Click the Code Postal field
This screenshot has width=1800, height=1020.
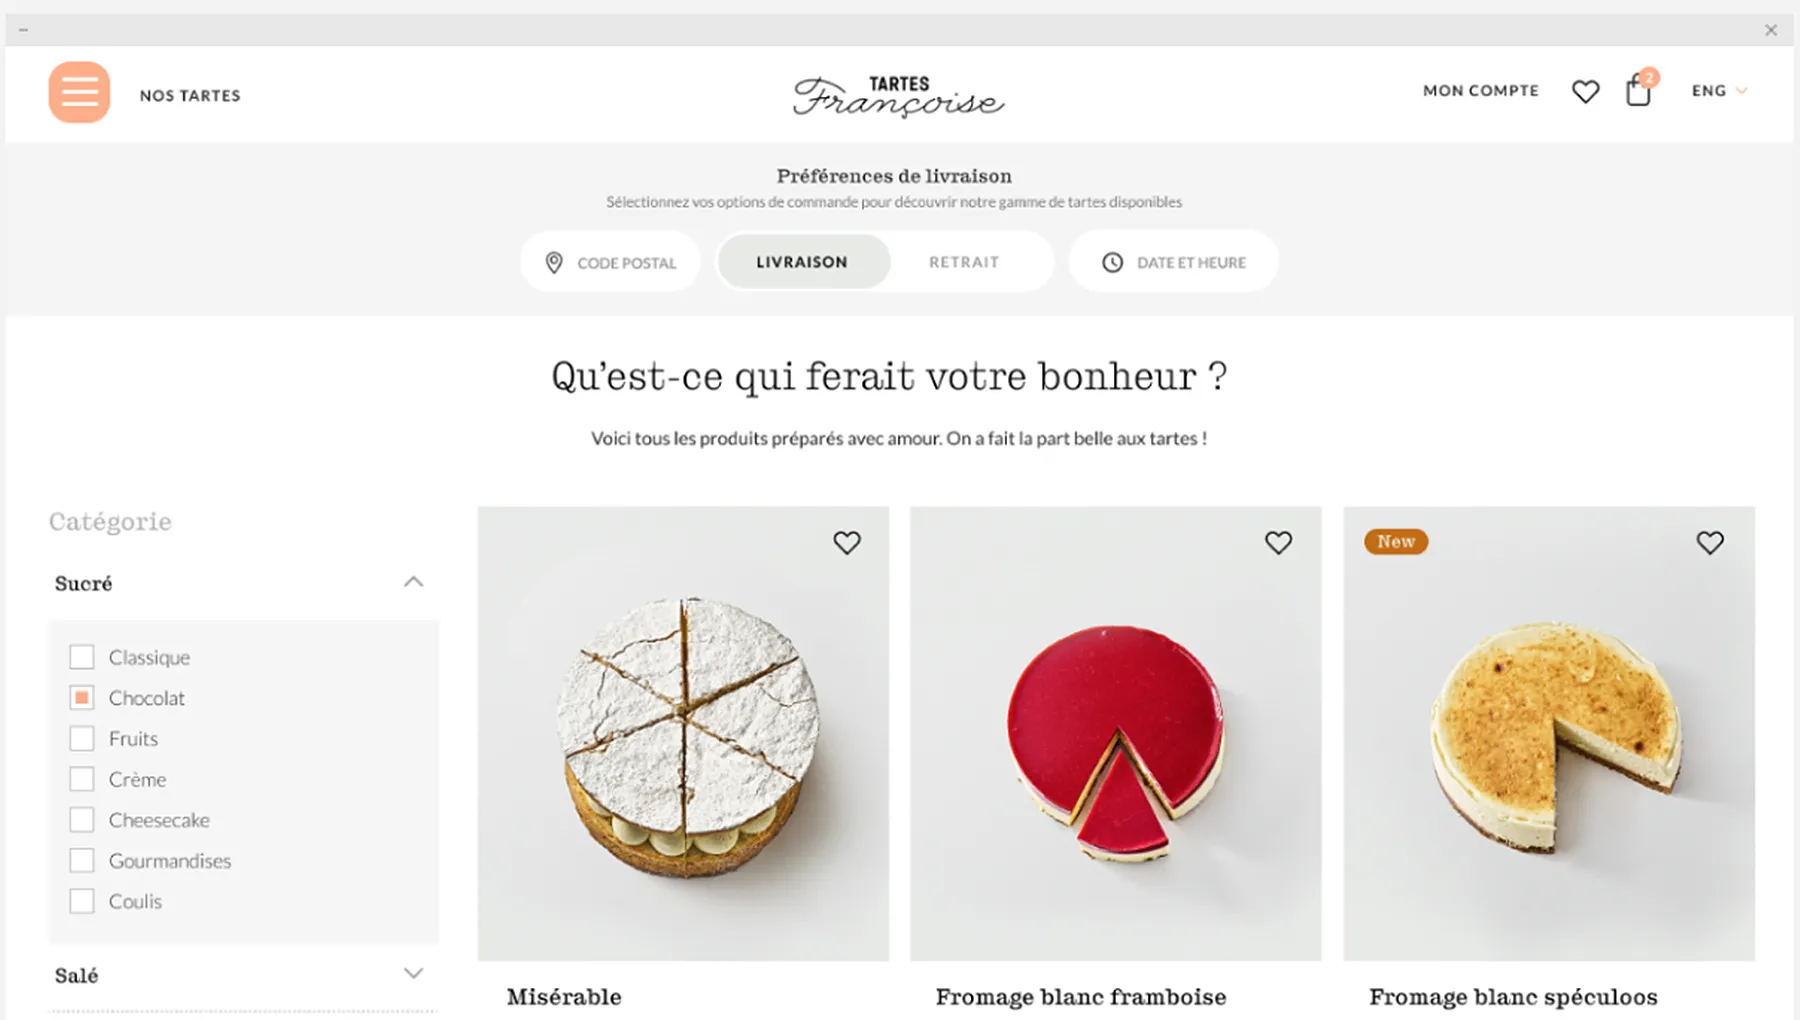pos(610,262)
